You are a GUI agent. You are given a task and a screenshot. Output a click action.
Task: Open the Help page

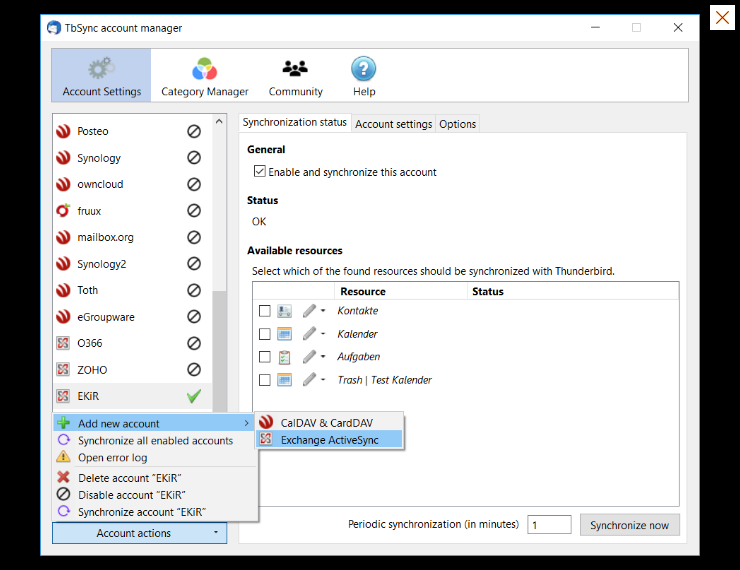pos(364,75)
